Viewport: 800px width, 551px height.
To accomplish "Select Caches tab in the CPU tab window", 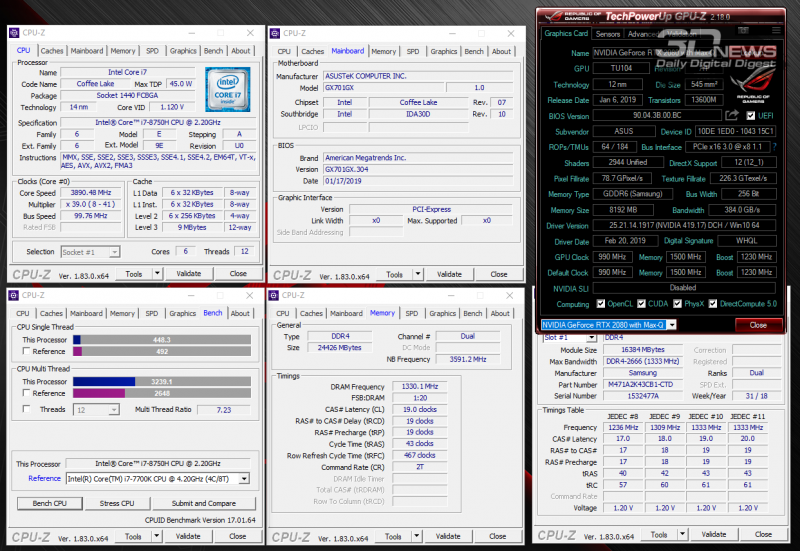I will point(52,51).
